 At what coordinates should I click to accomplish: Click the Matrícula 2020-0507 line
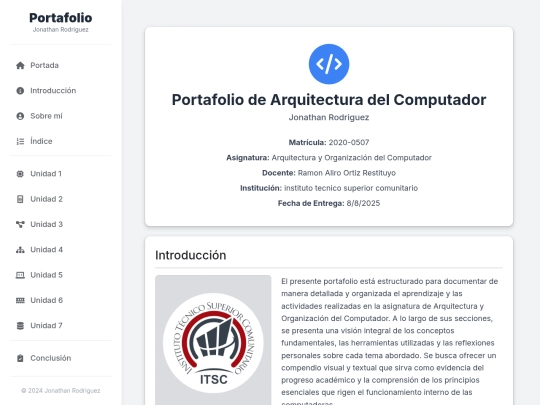click(x=329, y=143)
